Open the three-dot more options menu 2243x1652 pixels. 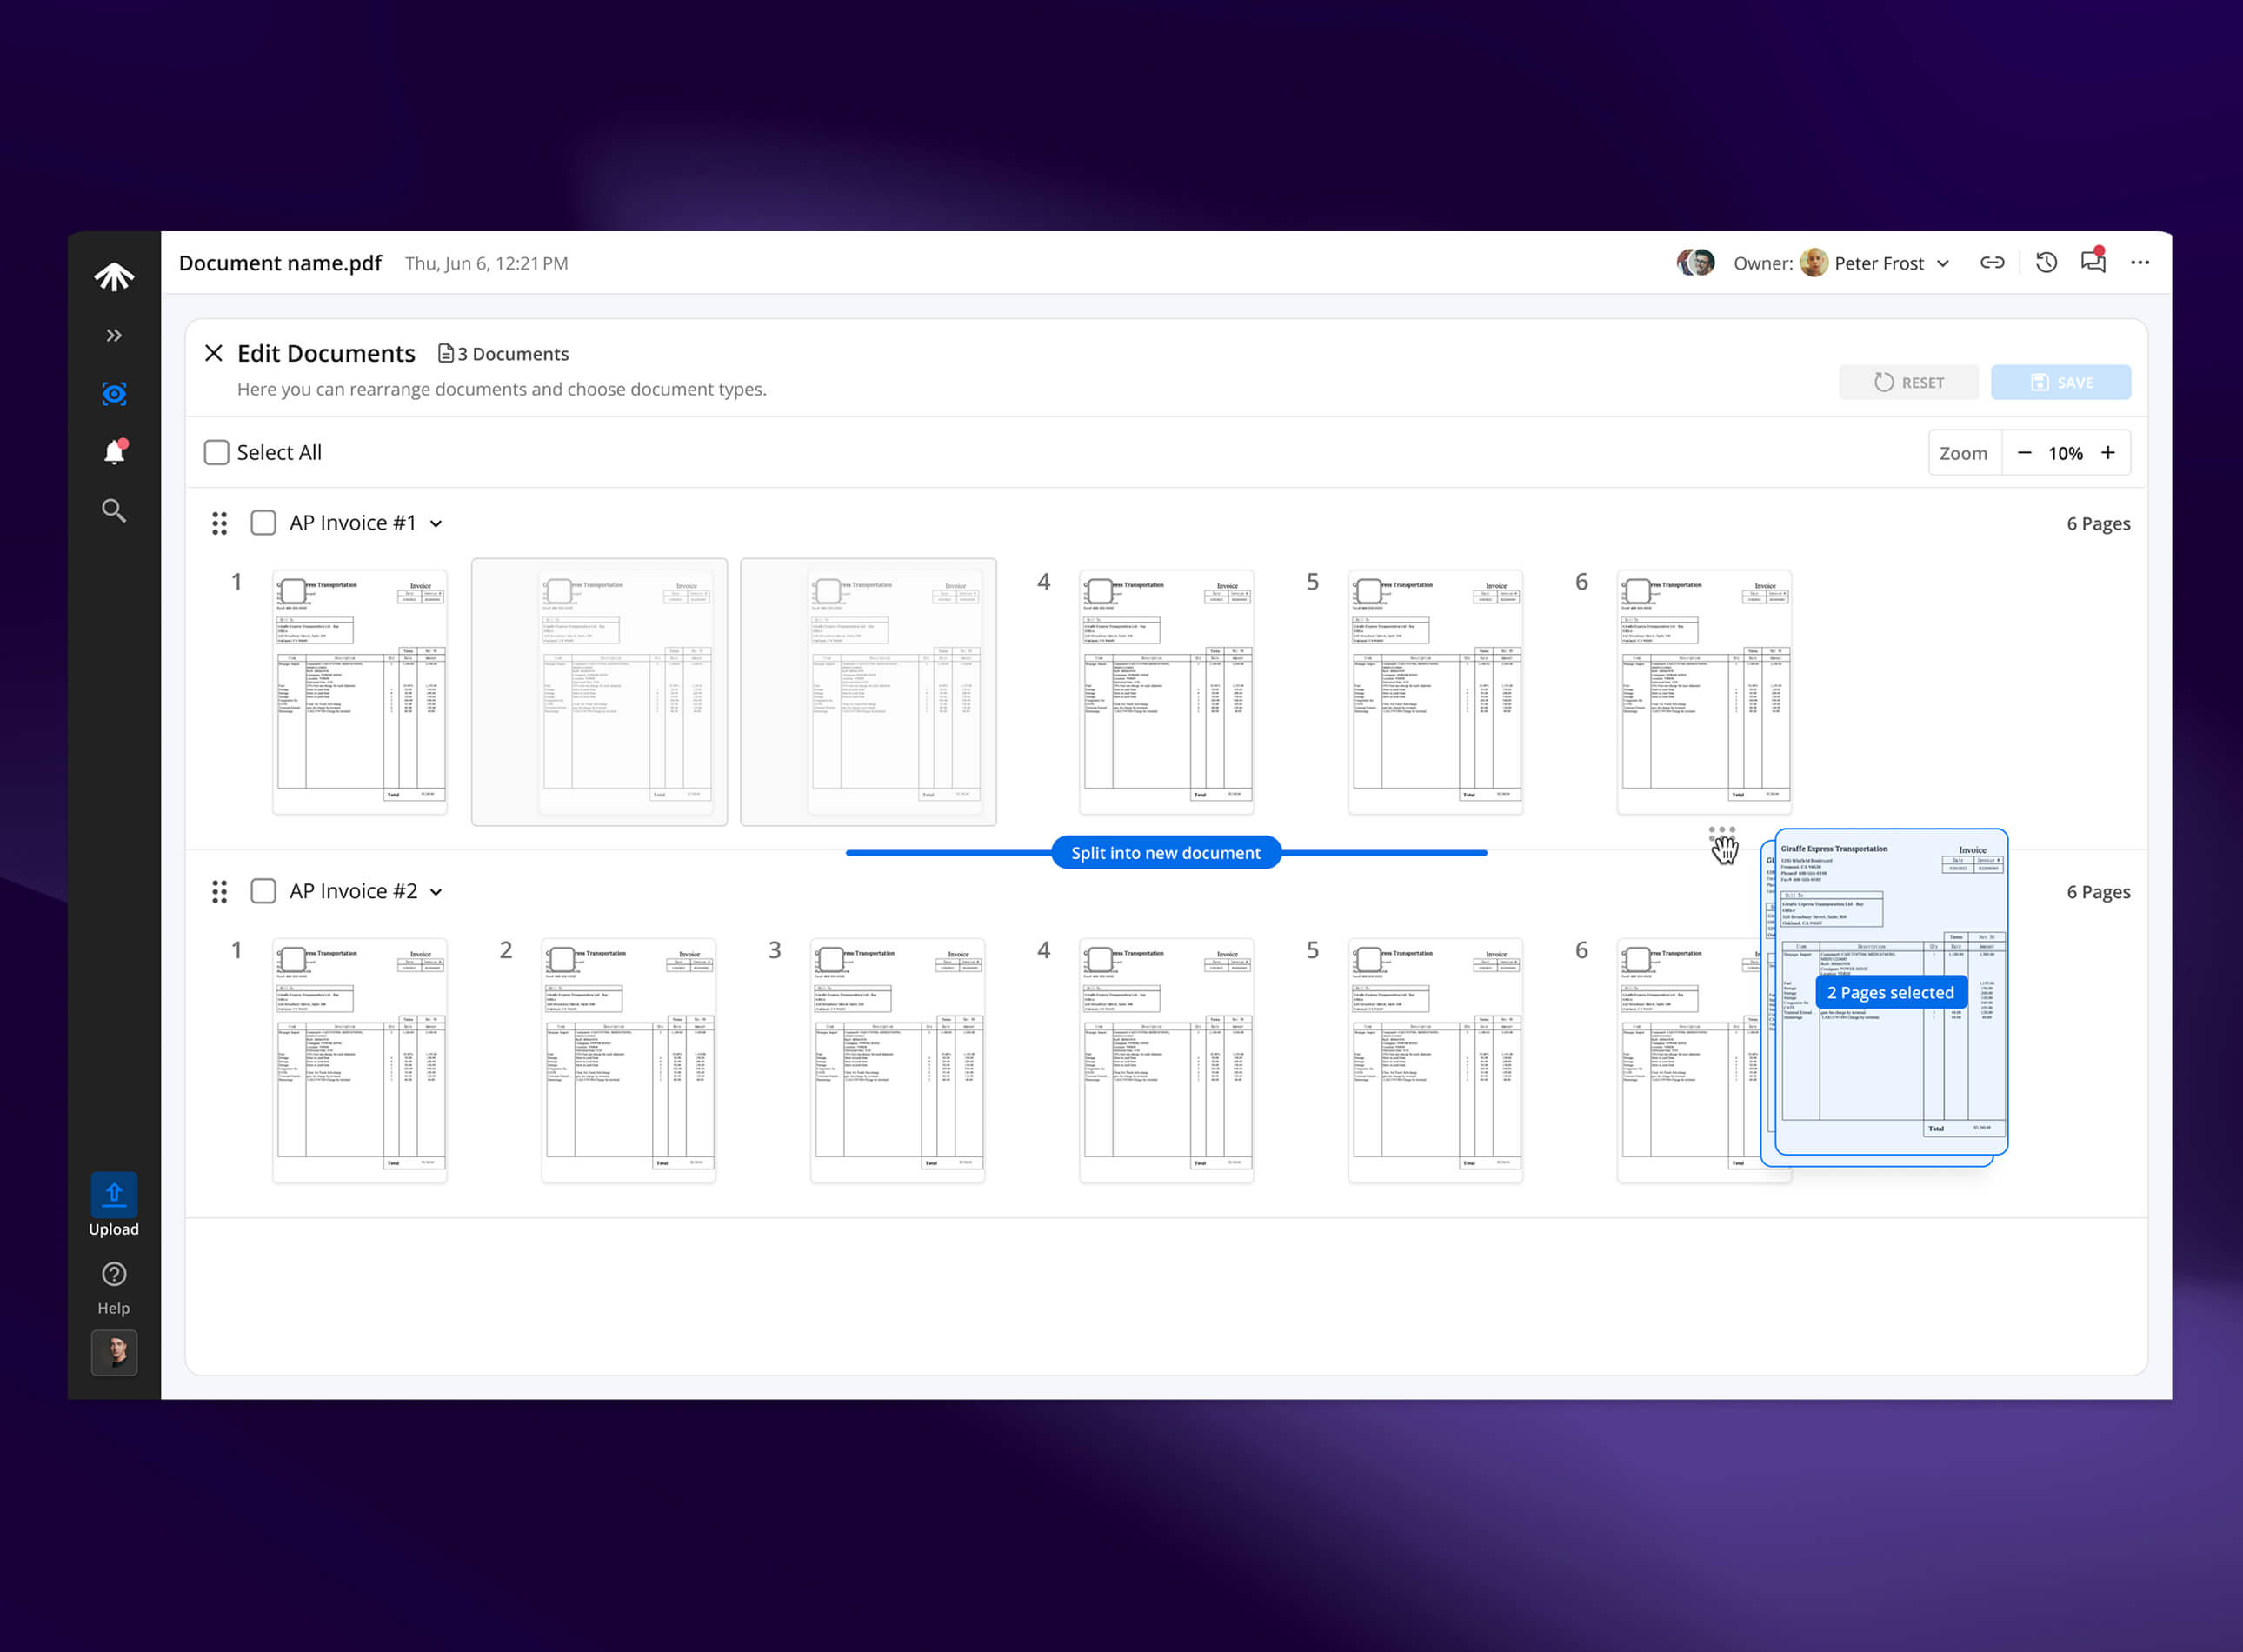pos(2140,263)
